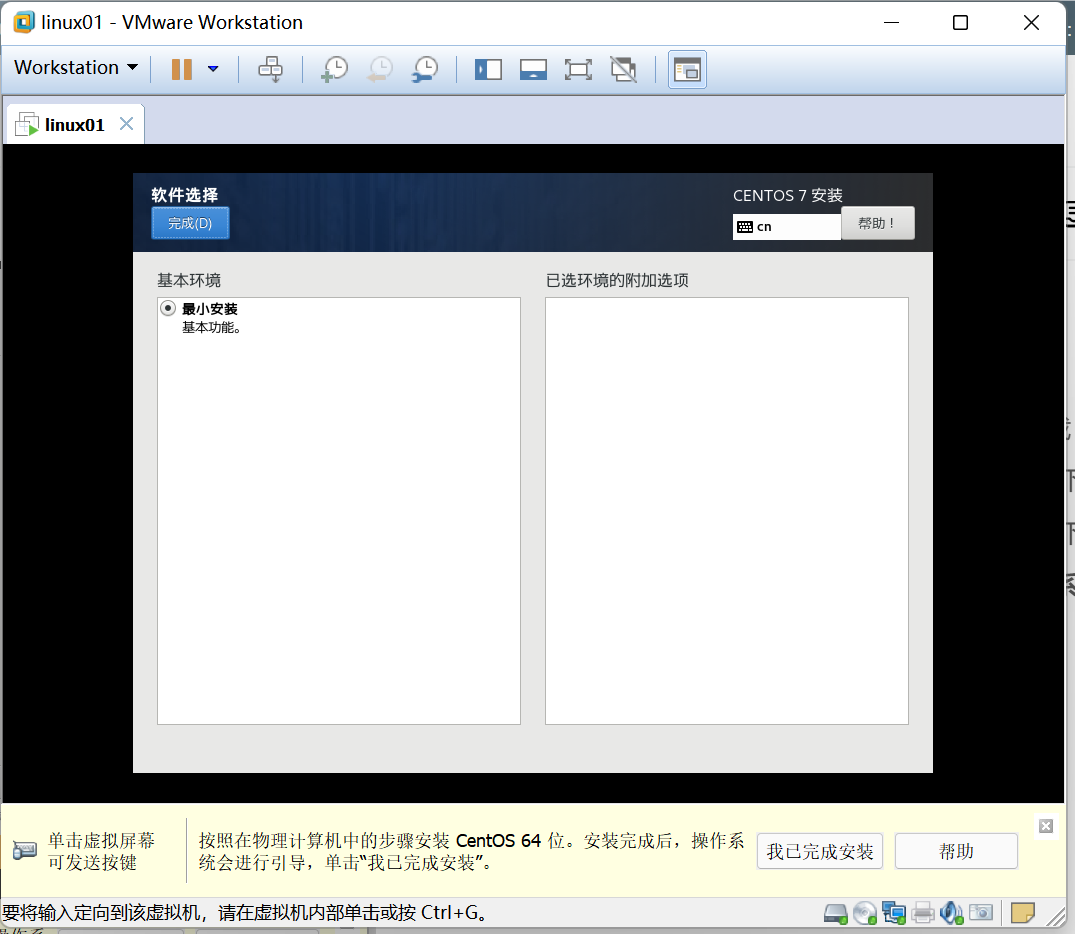The image size is (1075, 934).
Task: Select the cn keyboard layout field
Action: tap(786, 226)
